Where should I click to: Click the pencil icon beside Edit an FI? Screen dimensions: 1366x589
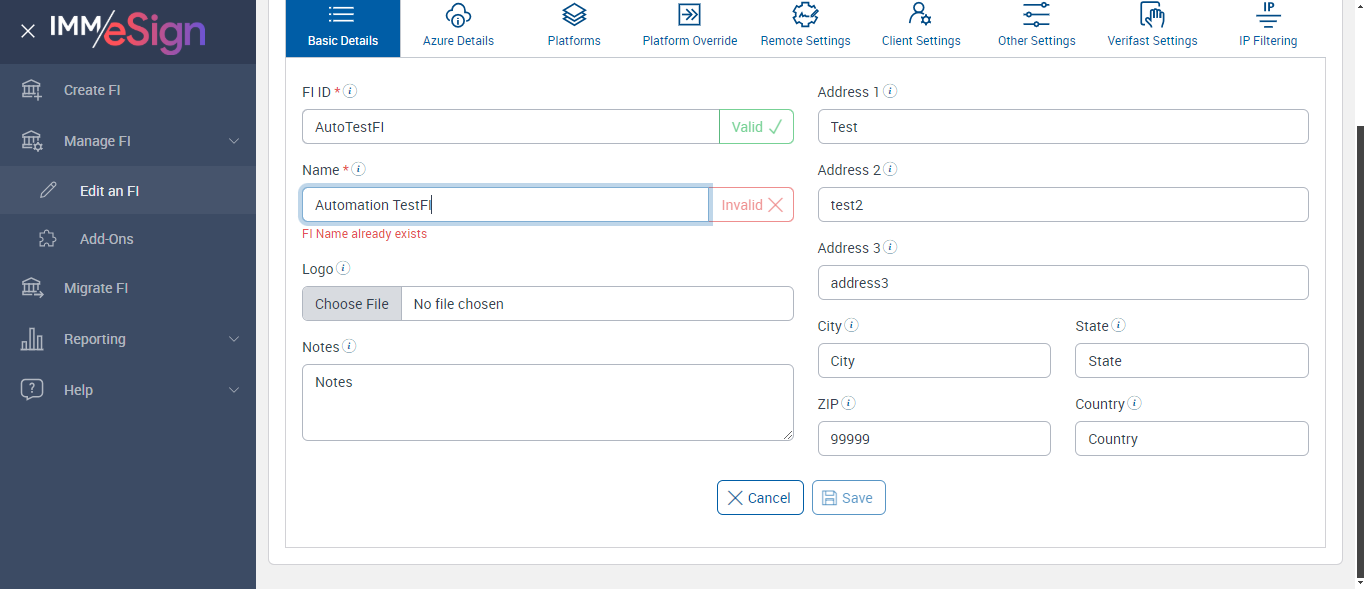click(x=48, y=191)
